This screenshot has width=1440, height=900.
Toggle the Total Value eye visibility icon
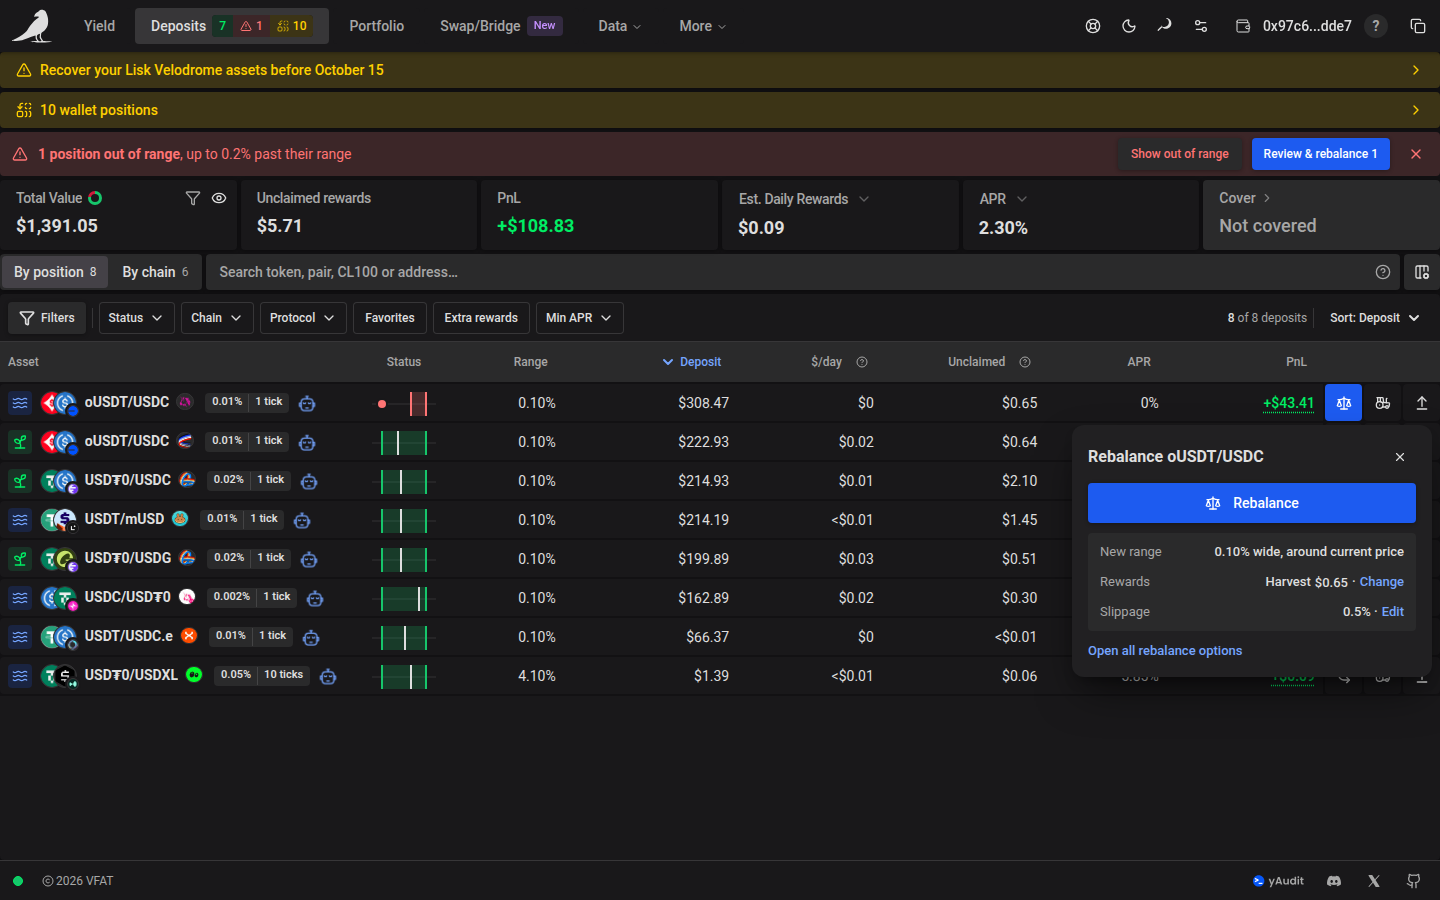[219, 198]
